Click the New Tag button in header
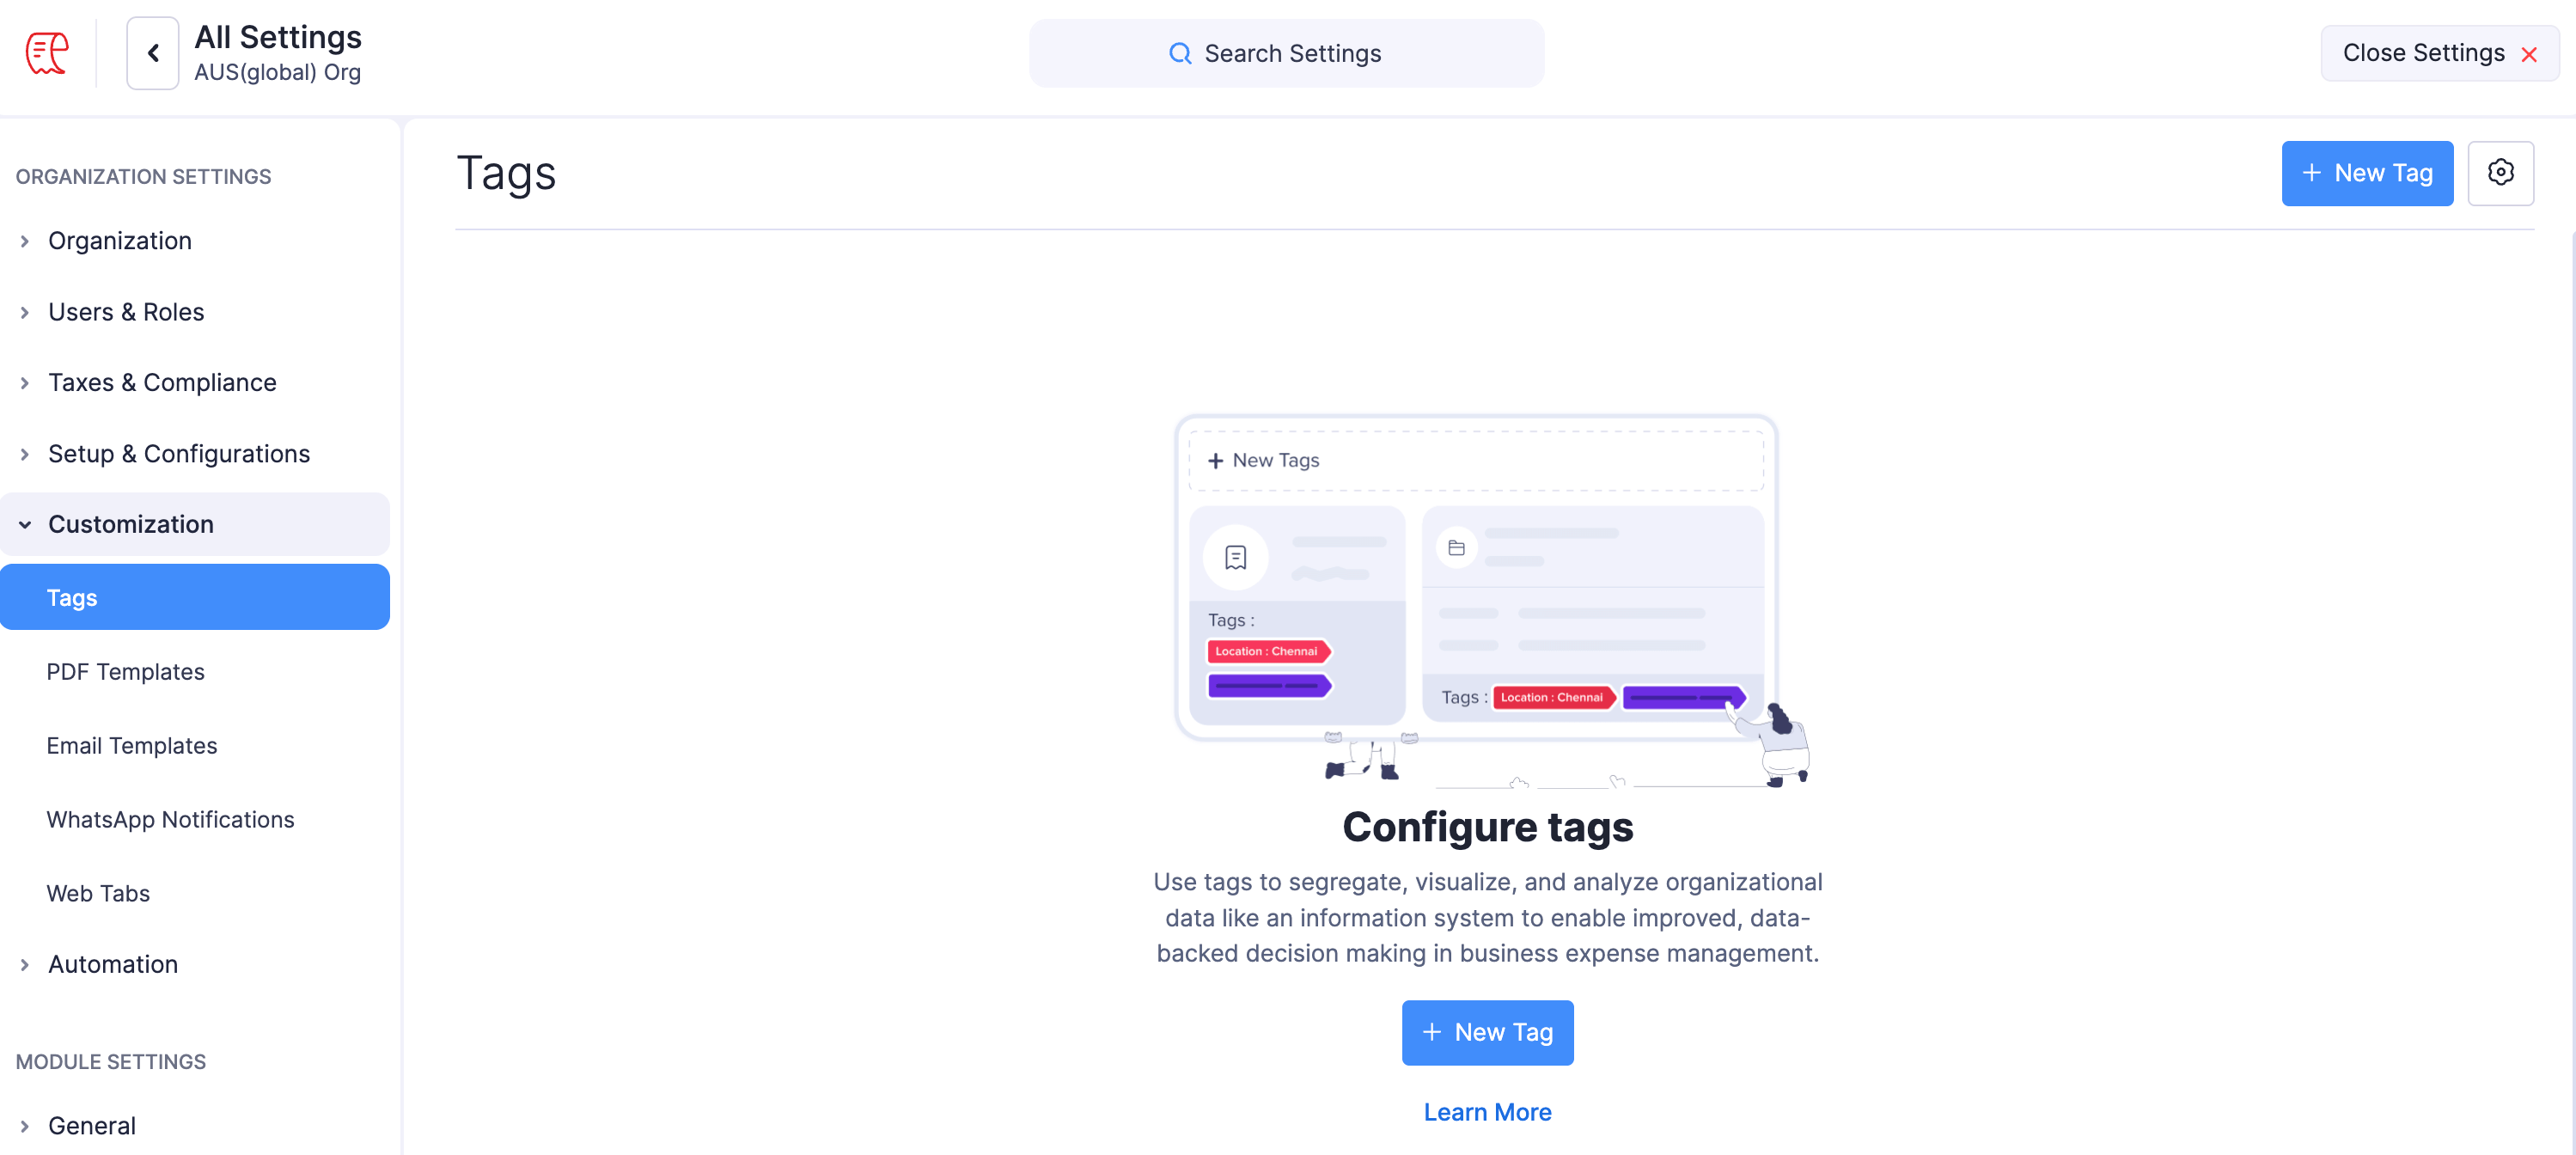This screenshot has height=1155, width=2576. coord(2367,172)
